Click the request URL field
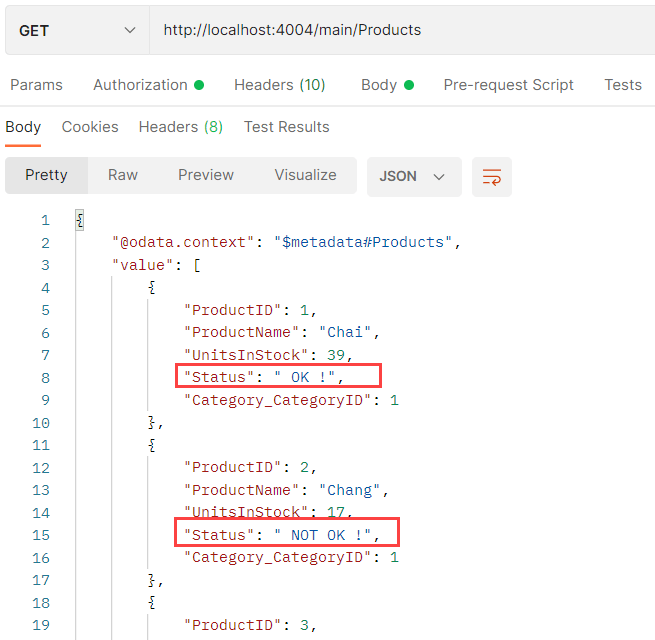Viewport: 655px width, 640px height. click(x=400, y=30)
